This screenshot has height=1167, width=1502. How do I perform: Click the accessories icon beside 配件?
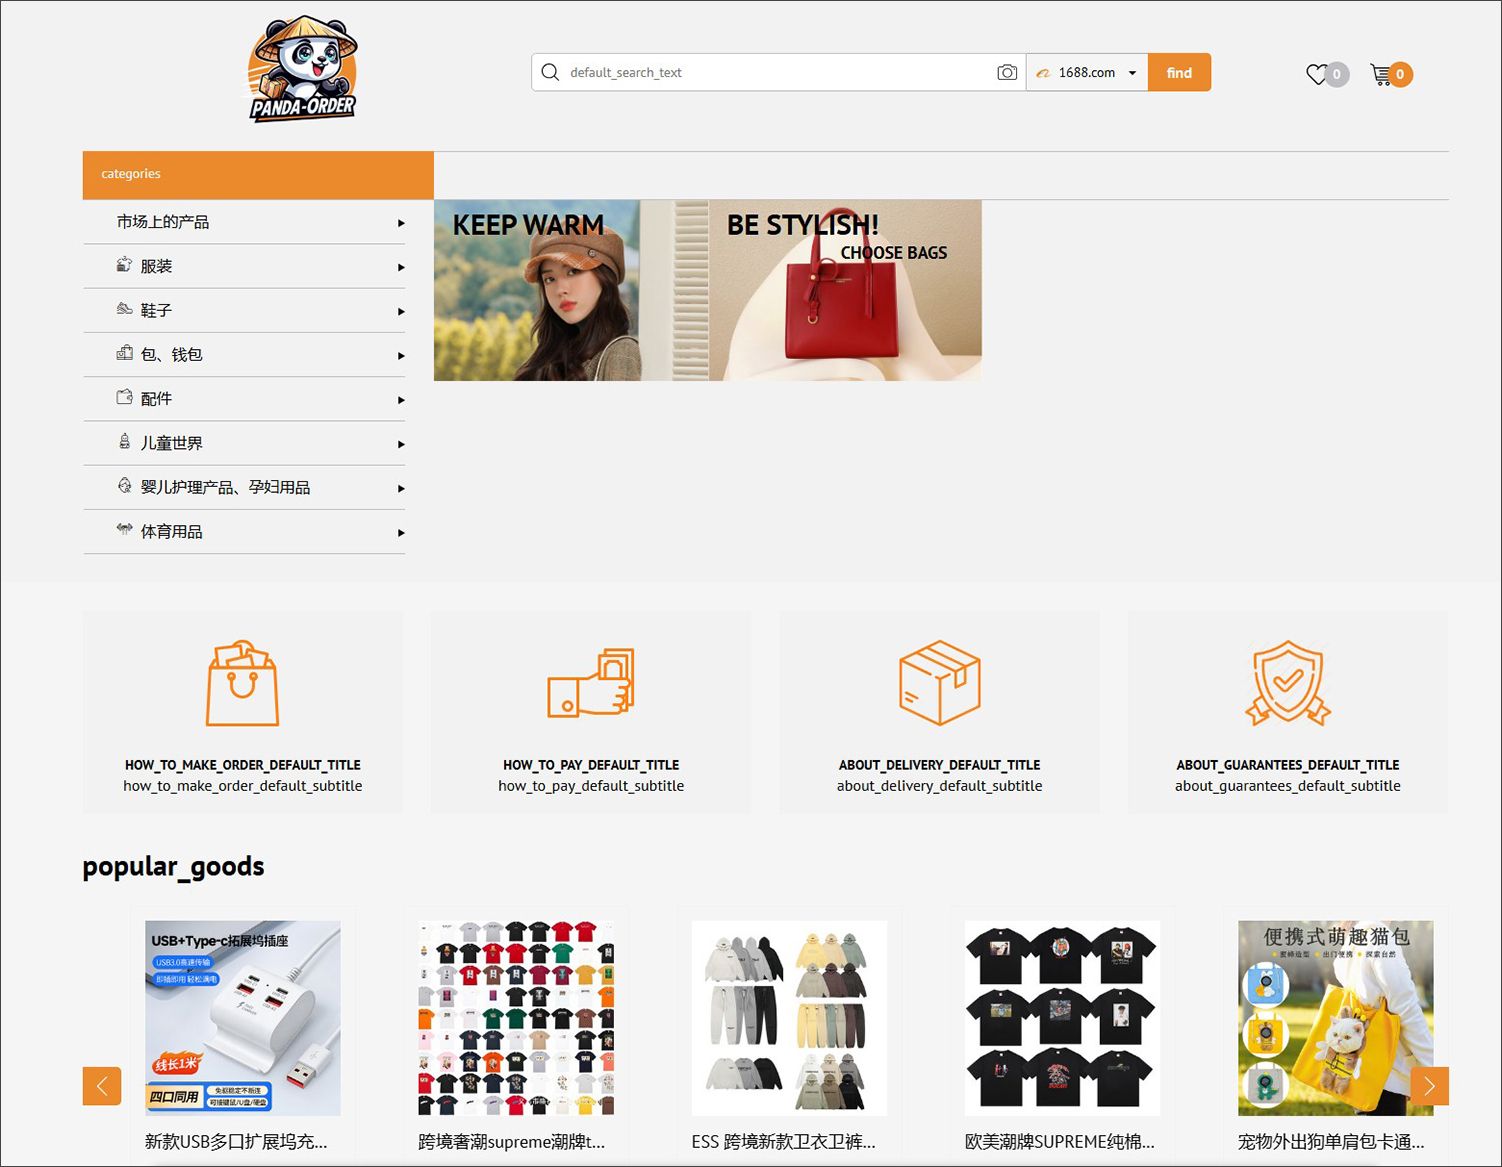[x=124, y=397]
